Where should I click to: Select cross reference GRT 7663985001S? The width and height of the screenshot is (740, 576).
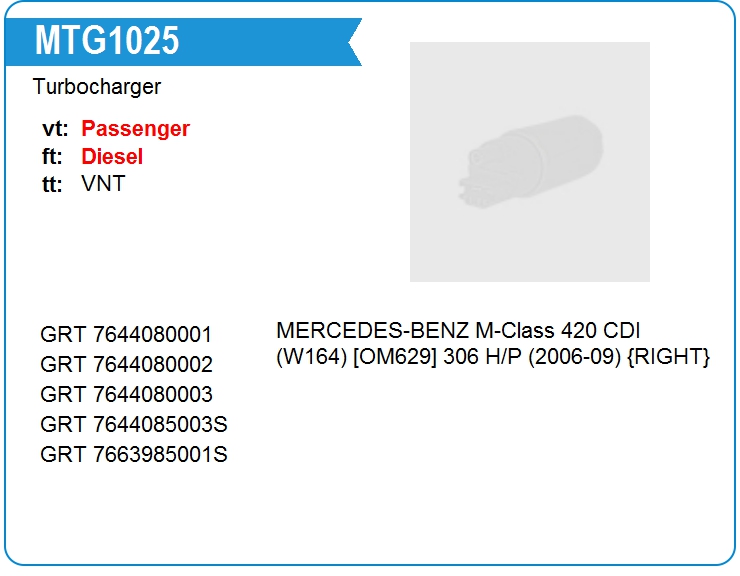(x=134, y=454)
